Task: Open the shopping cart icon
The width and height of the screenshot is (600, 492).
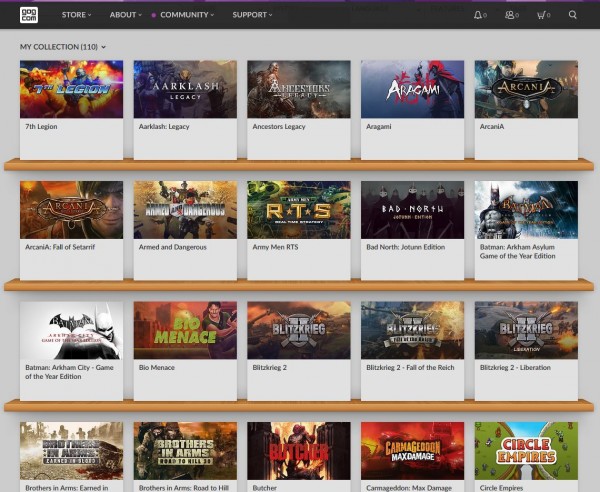Action: [x=541, y=15]
